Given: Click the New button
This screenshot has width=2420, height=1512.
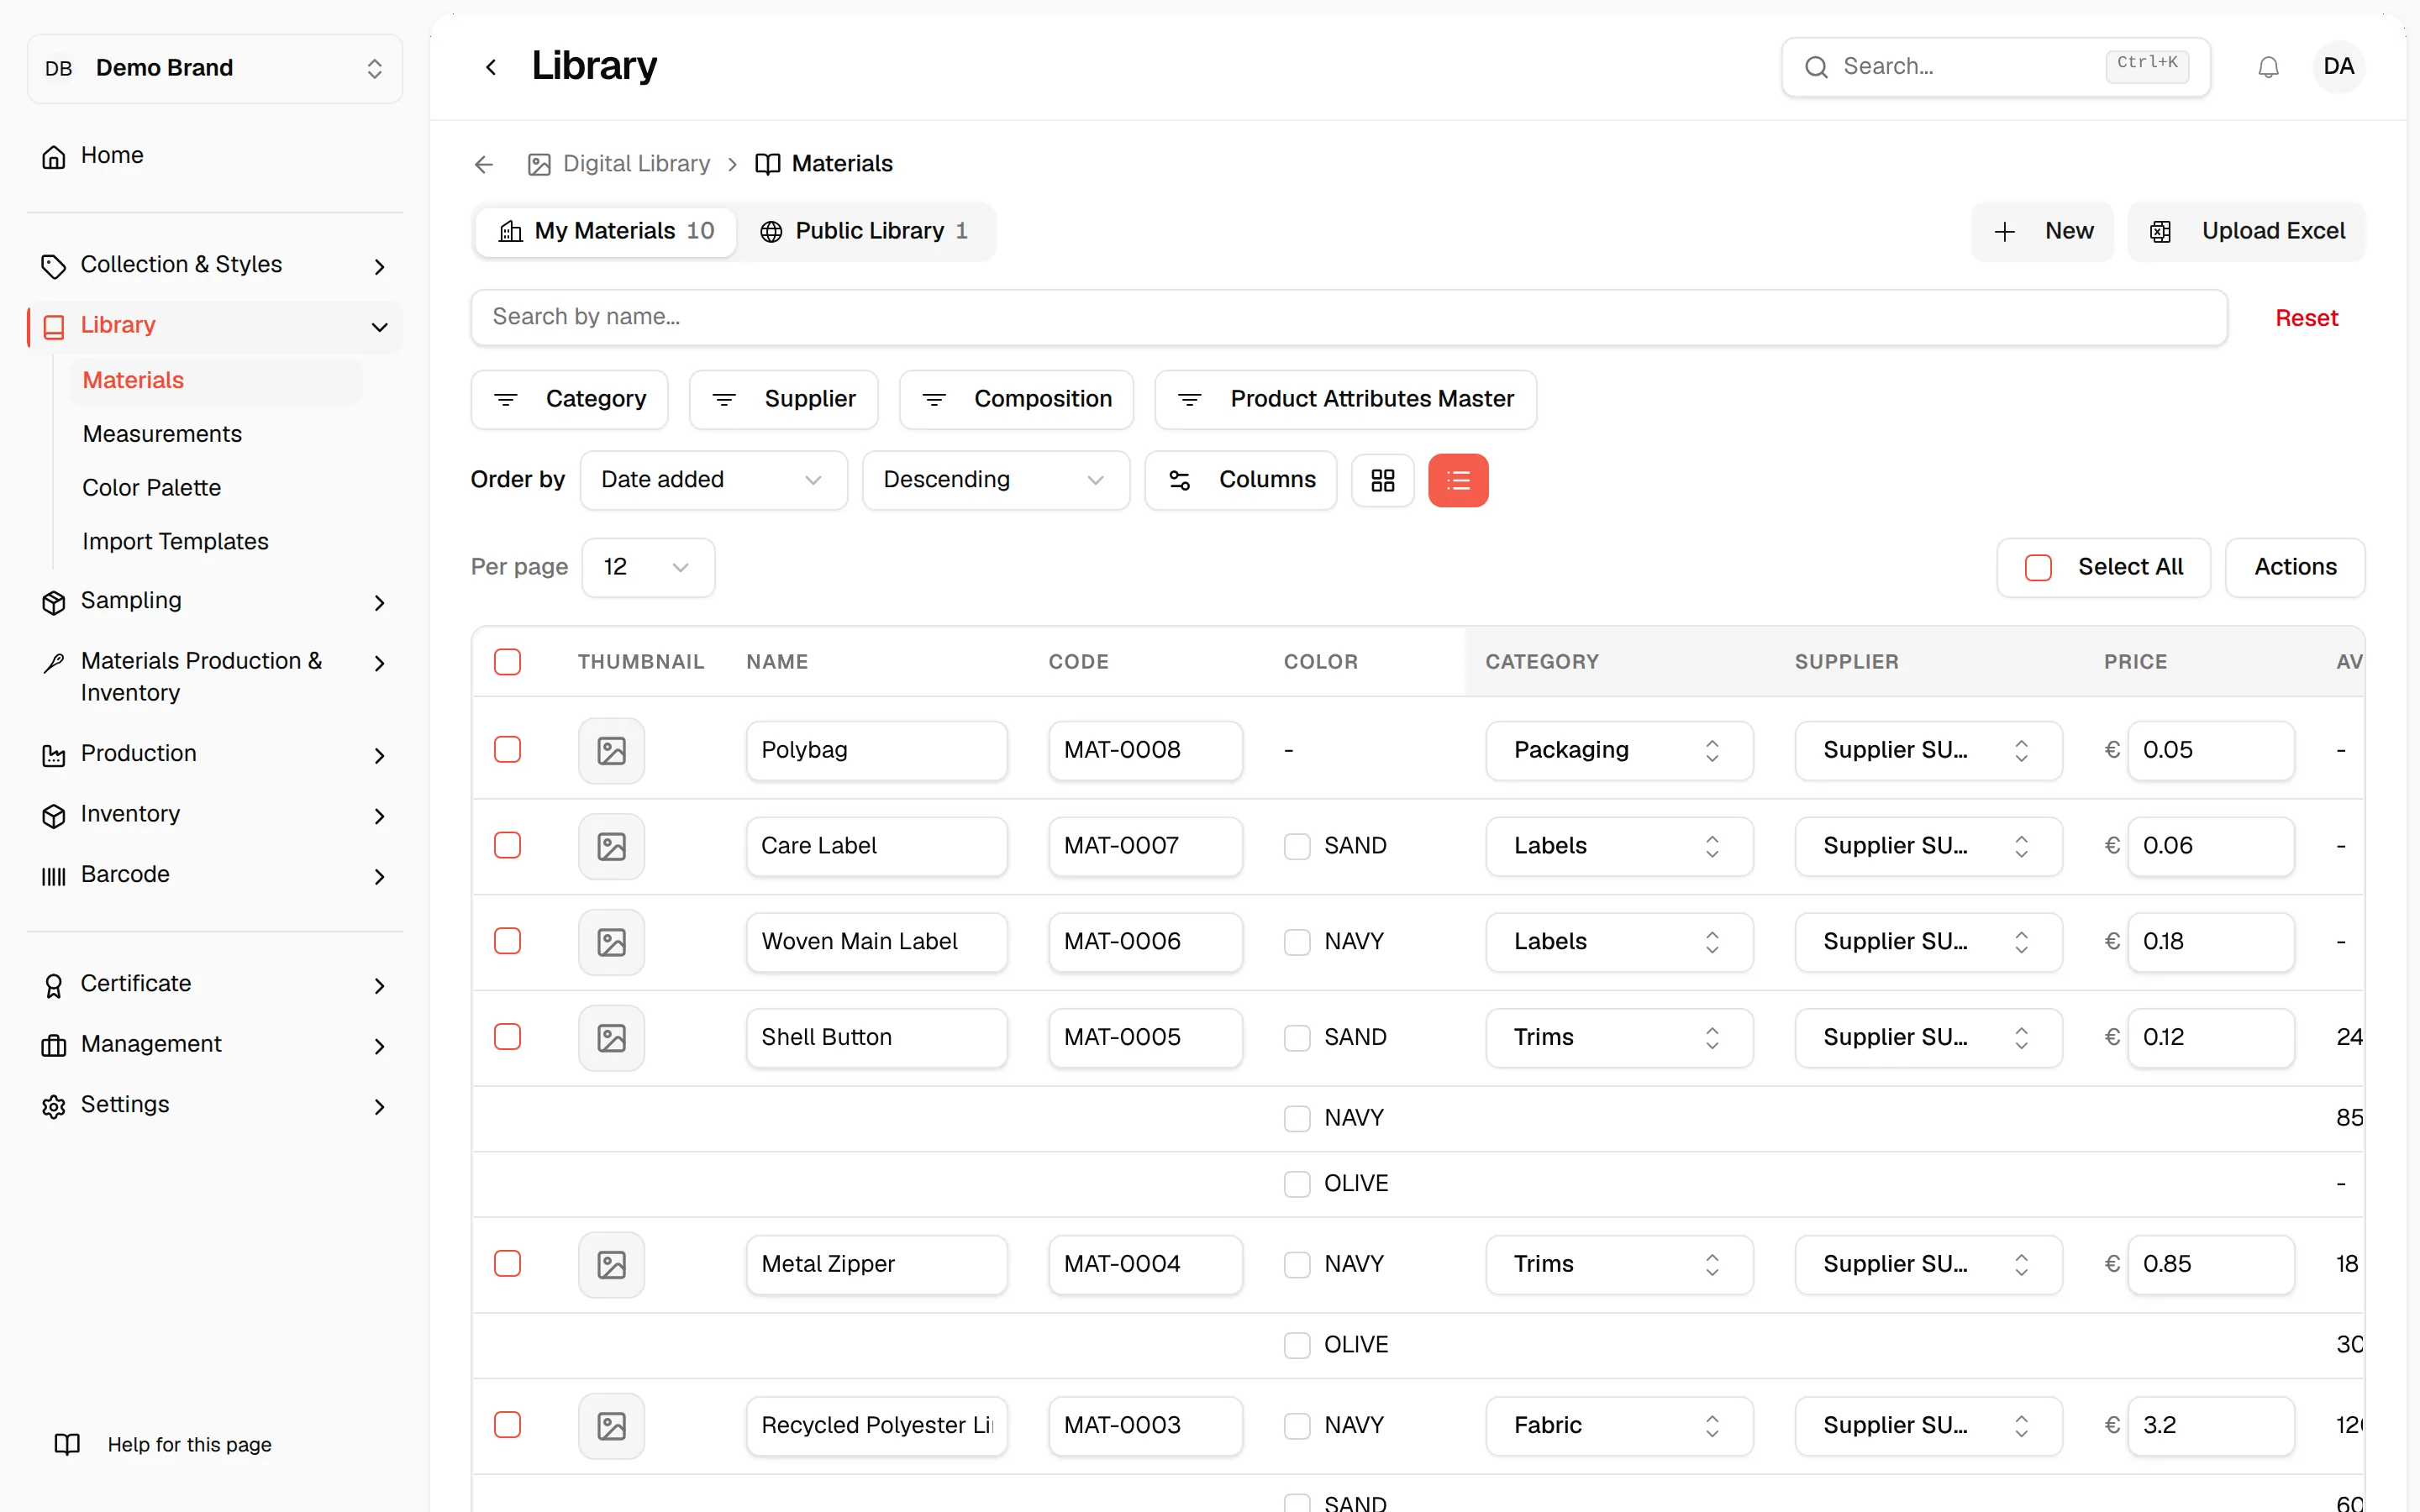Looking at the screenshot, I should pyautogui.click(x=2042, y=231).
